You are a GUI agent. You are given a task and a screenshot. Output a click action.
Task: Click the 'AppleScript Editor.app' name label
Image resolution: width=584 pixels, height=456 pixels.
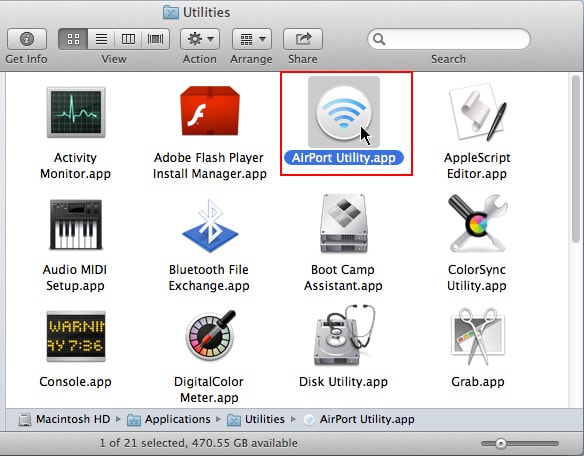point(477,165)
